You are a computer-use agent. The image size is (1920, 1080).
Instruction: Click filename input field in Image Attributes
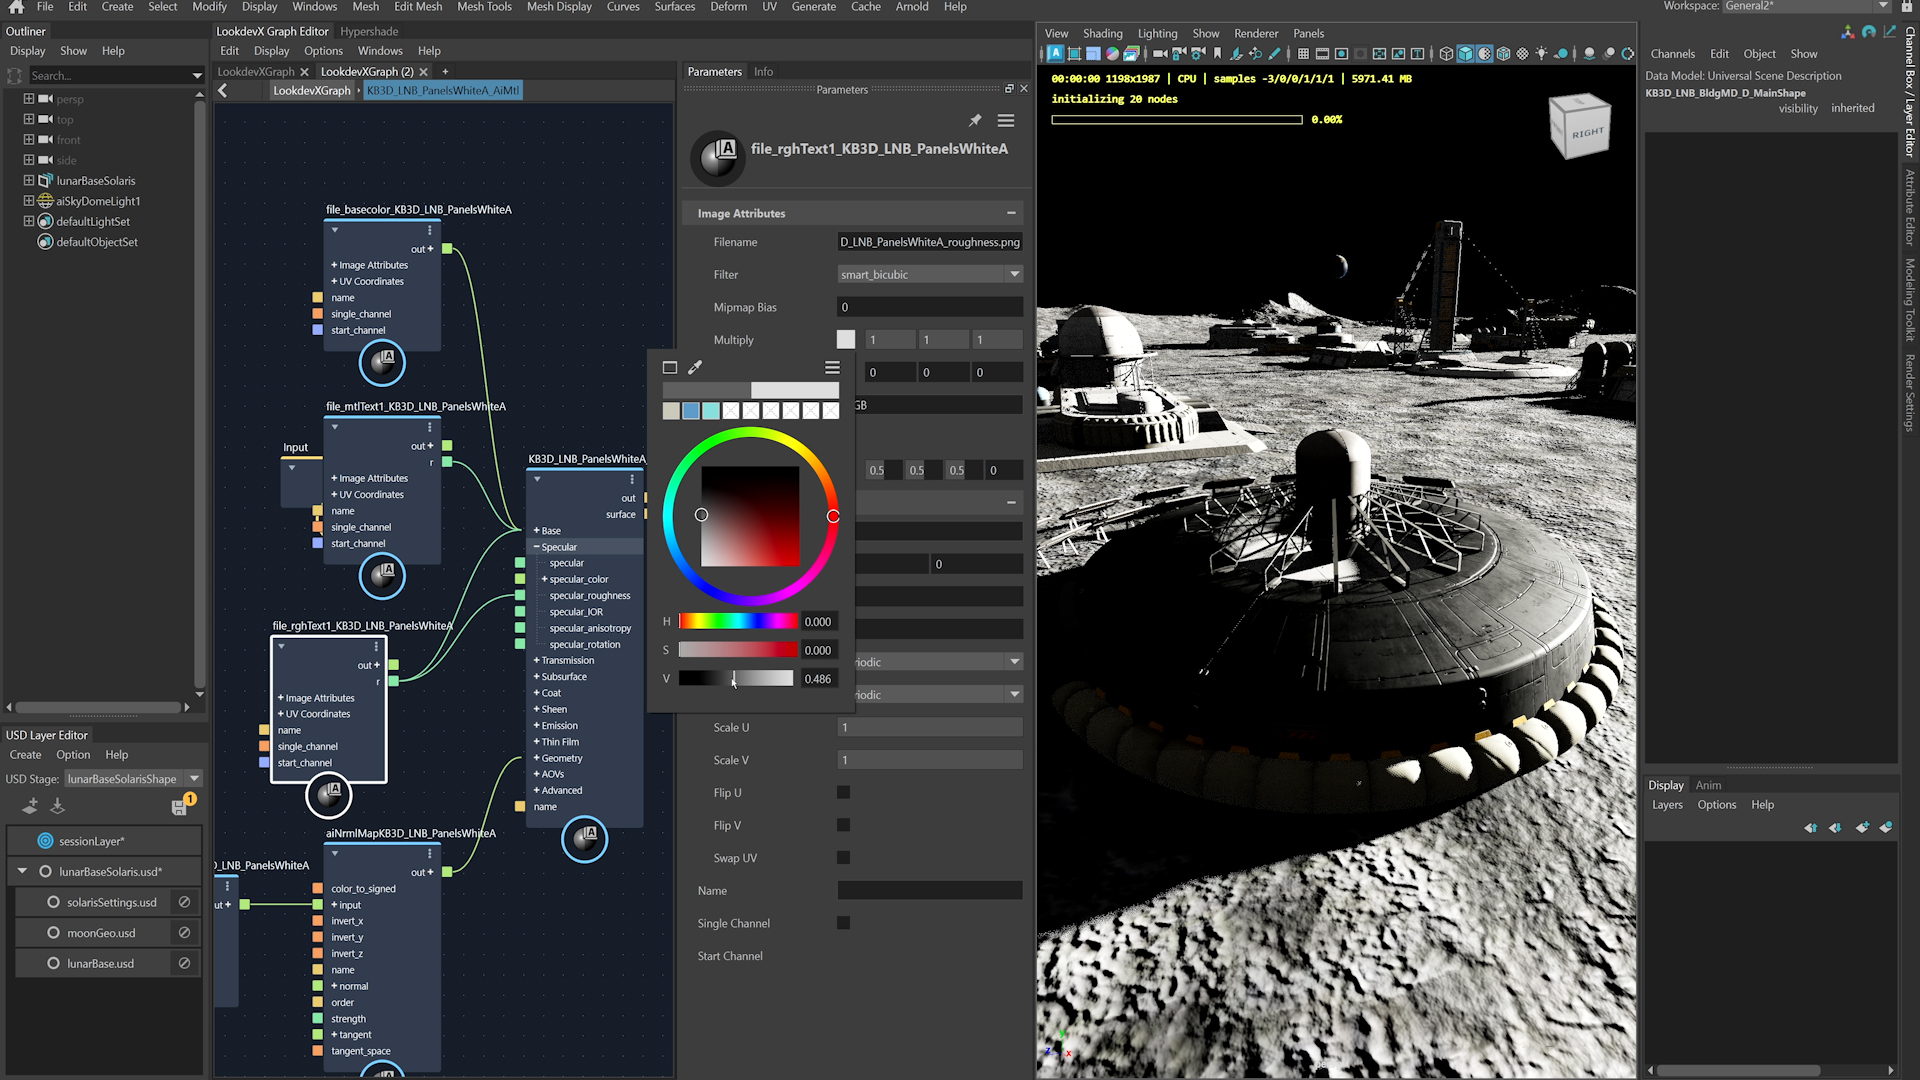(x=930, y=241)
